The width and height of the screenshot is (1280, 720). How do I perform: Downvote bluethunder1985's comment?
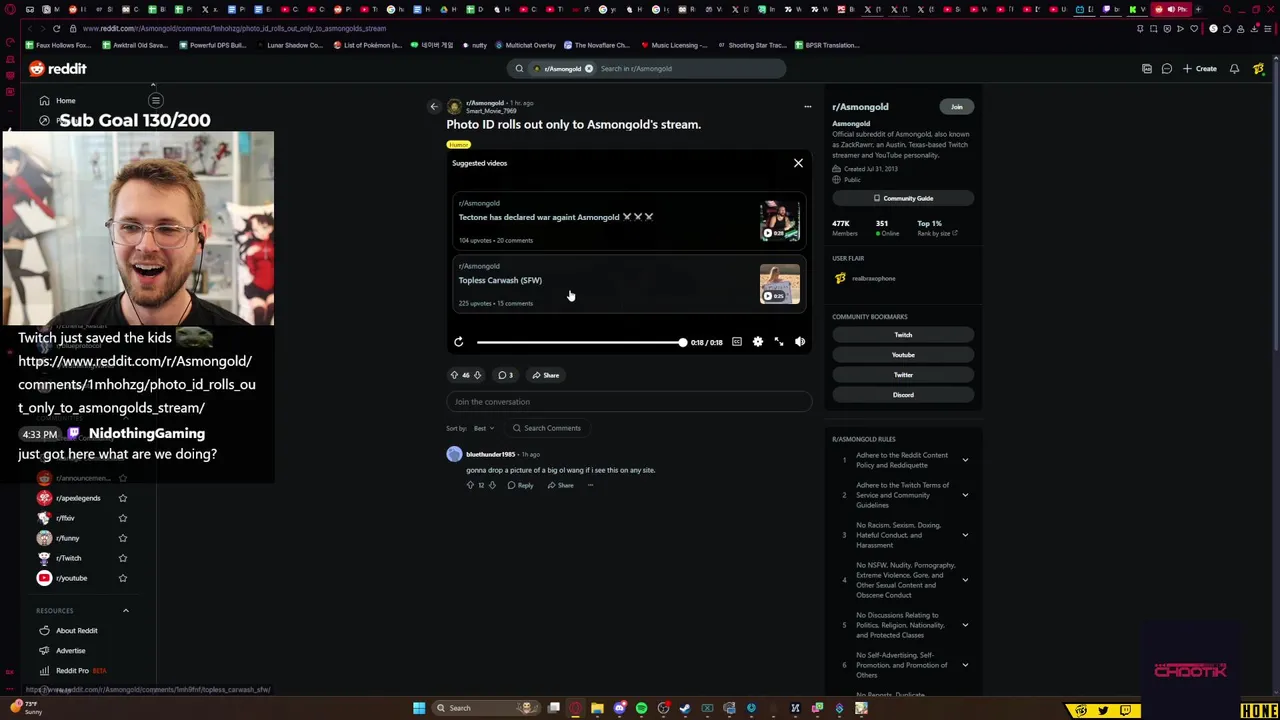[492, 485]
